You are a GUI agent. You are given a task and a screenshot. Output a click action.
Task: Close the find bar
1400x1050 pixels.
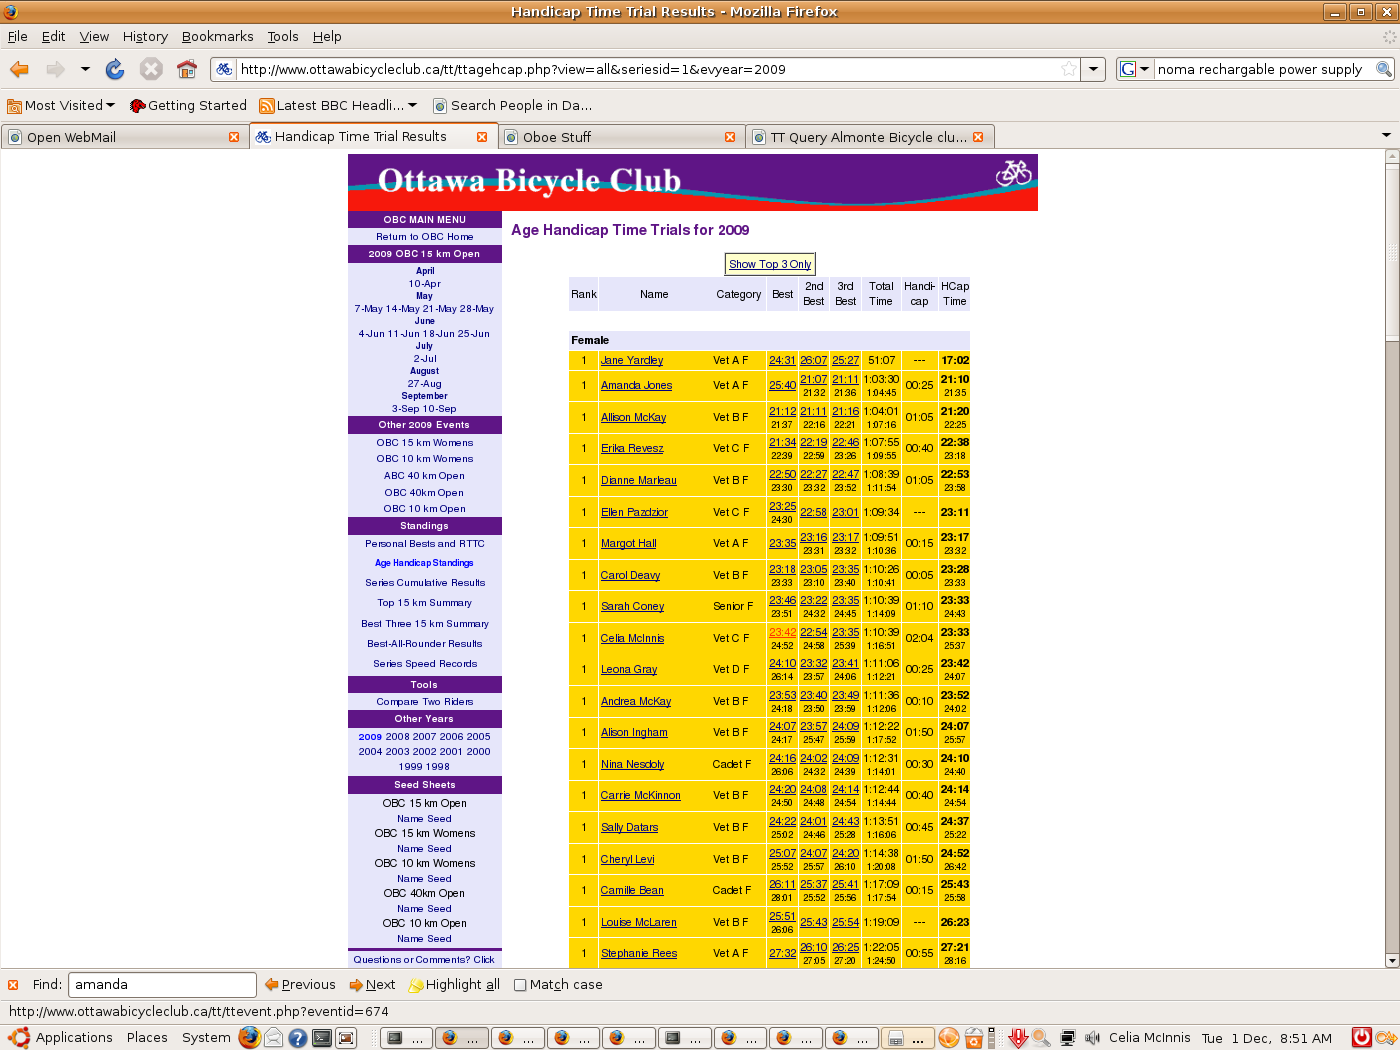pos(13,985)
